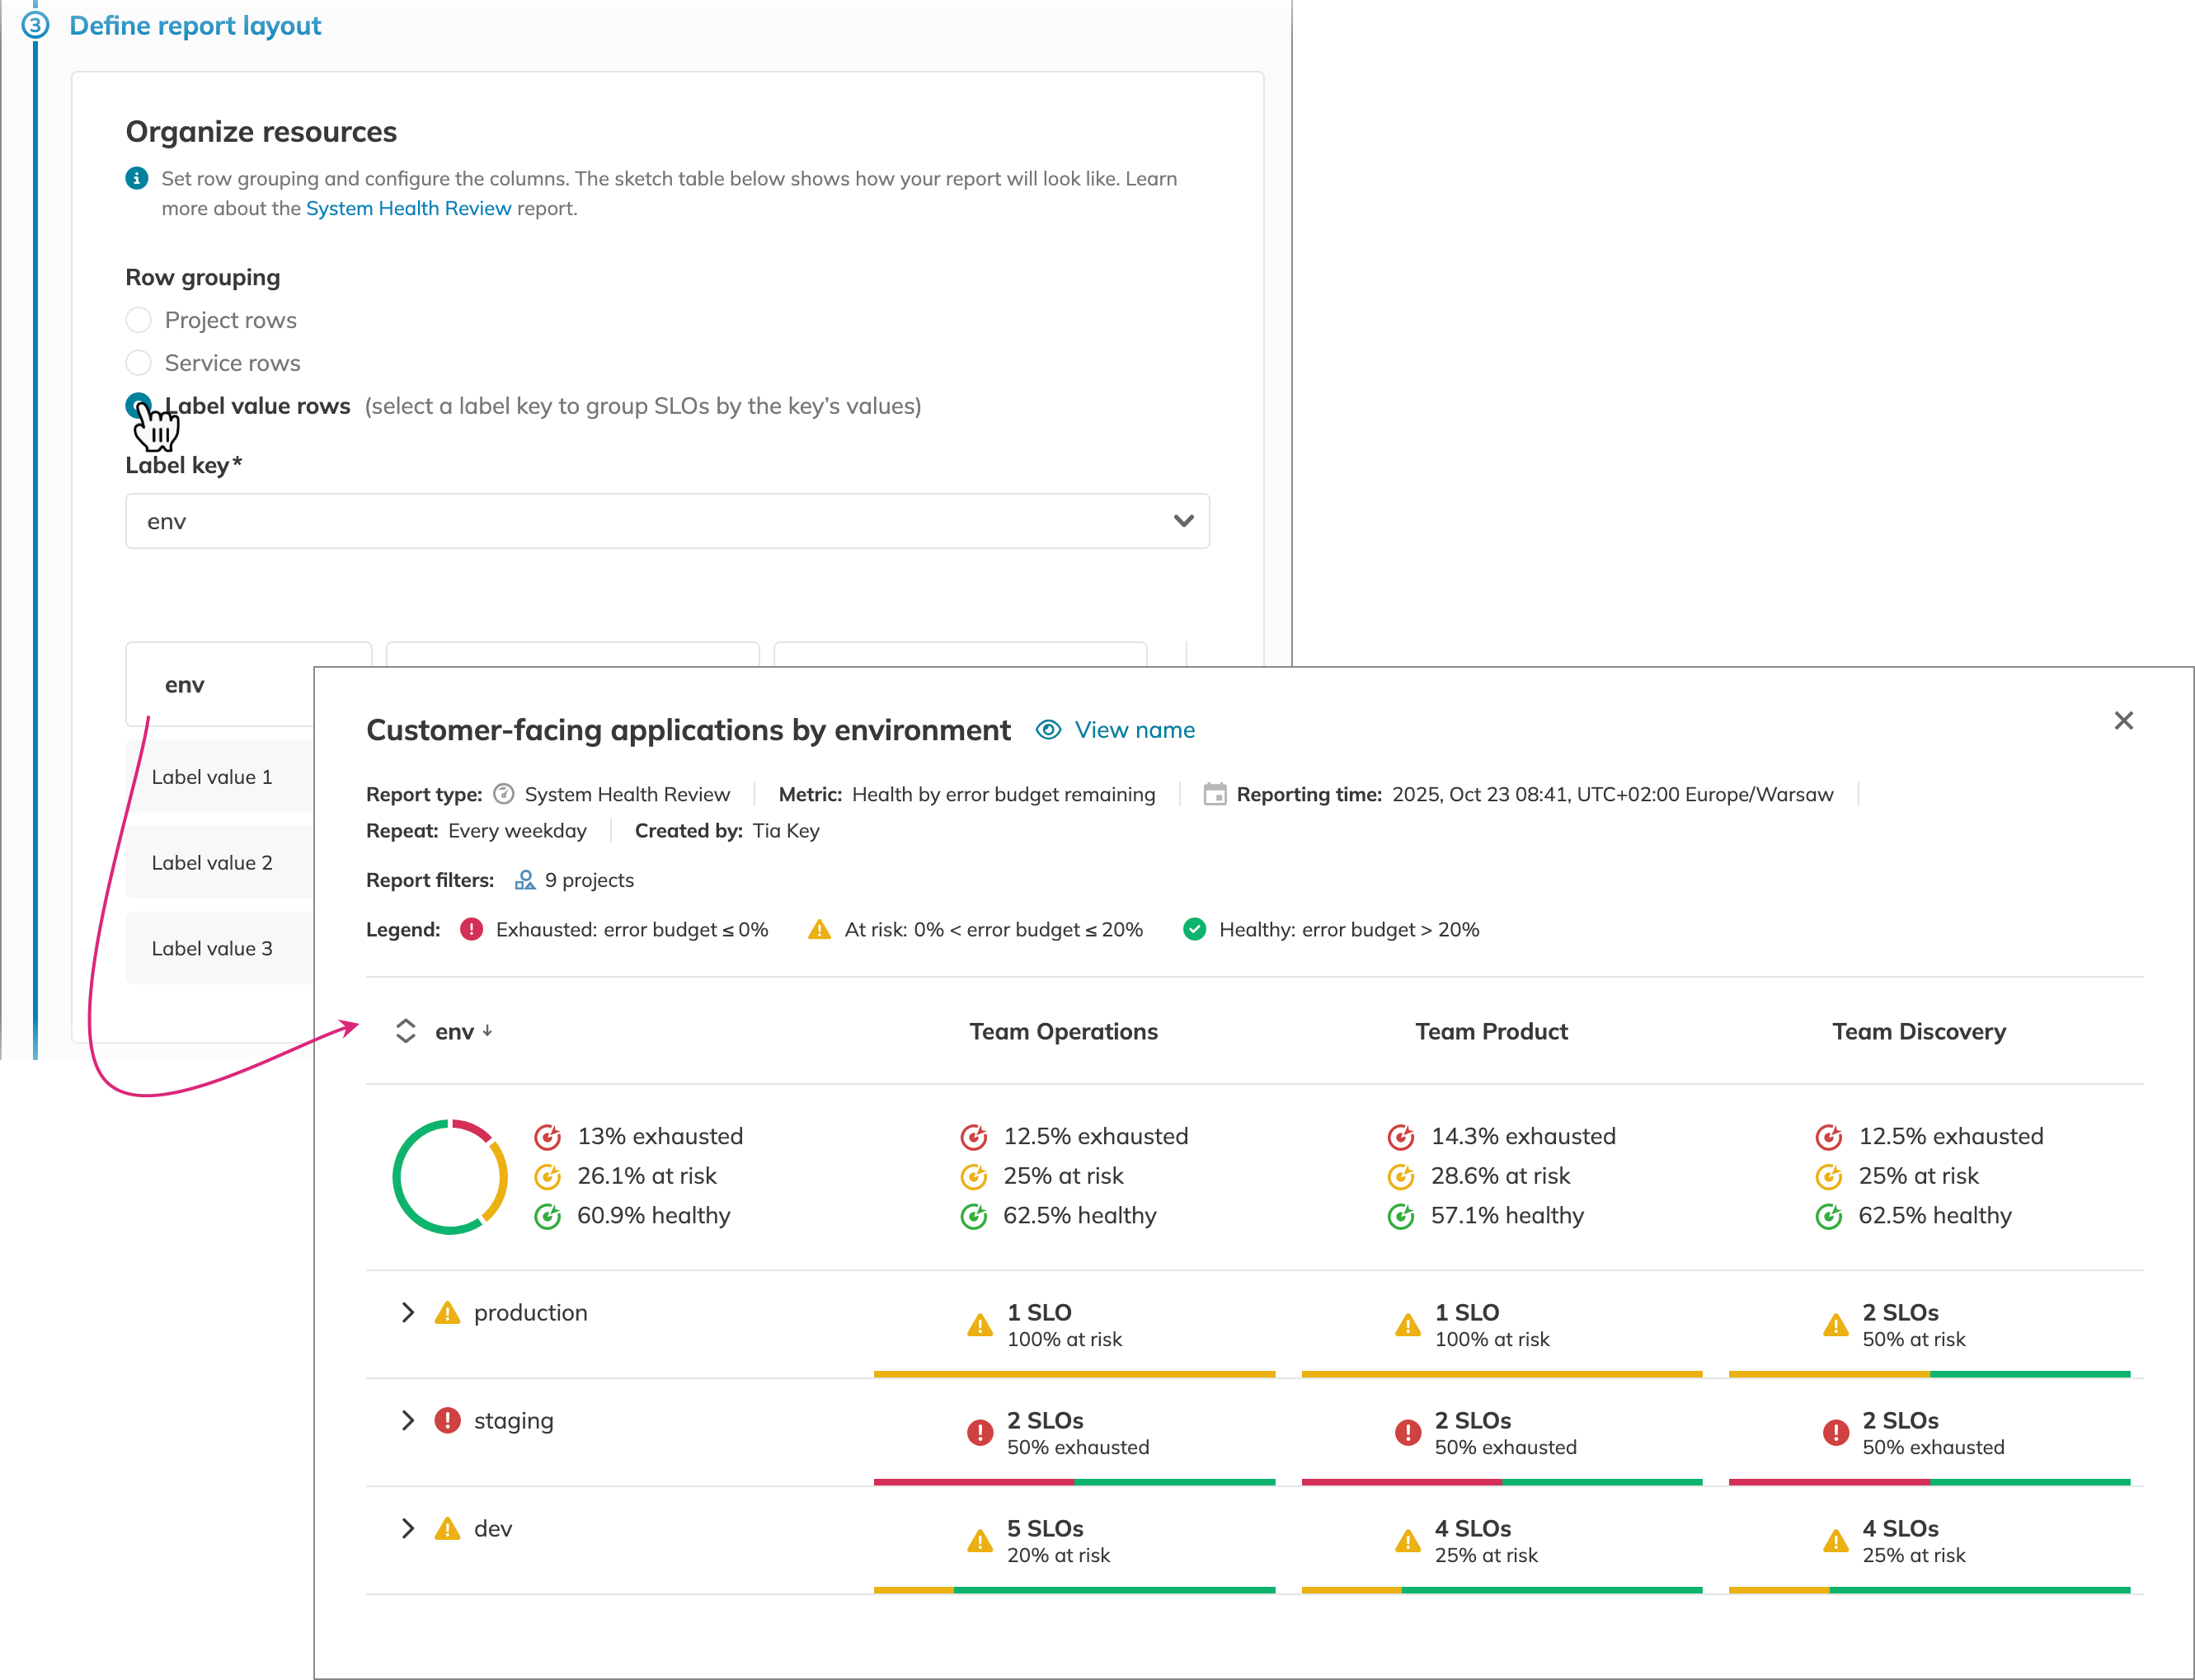Click the info icon under Organize resources
Viewport: 2195px width, 1680px height.
137,179
